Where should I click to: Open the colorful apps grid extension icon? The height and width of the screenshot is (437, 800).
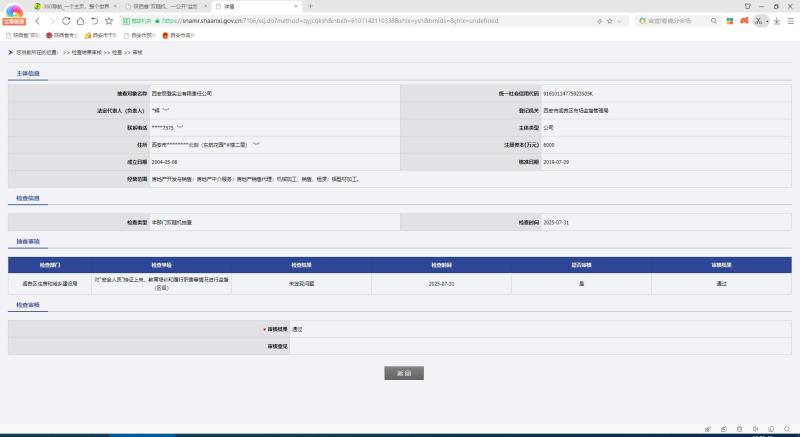tap(727, 20)
